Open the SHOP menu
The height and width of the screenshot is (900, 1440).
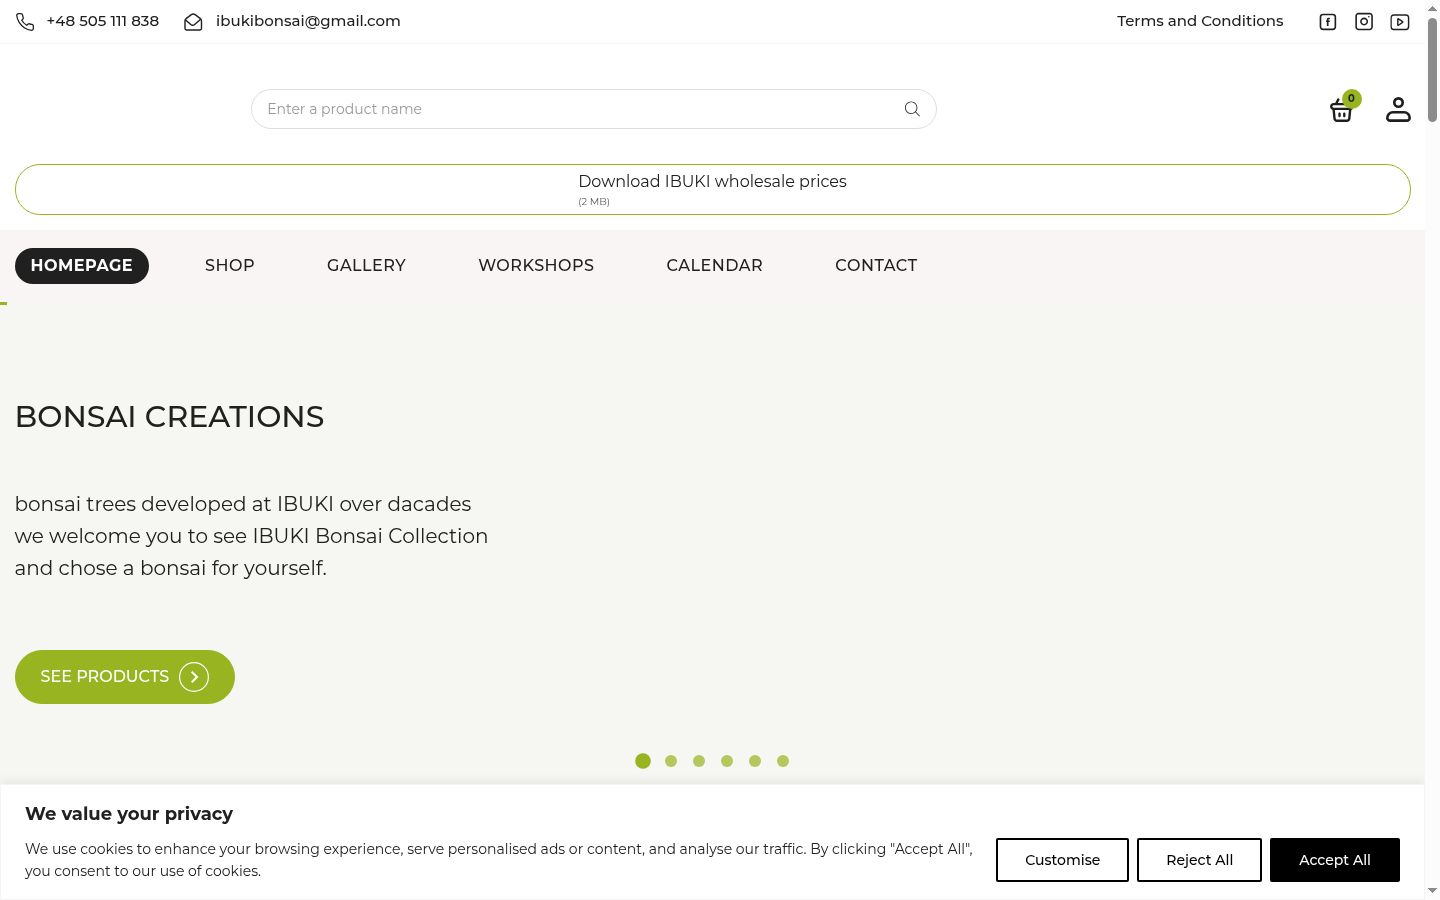230,266
